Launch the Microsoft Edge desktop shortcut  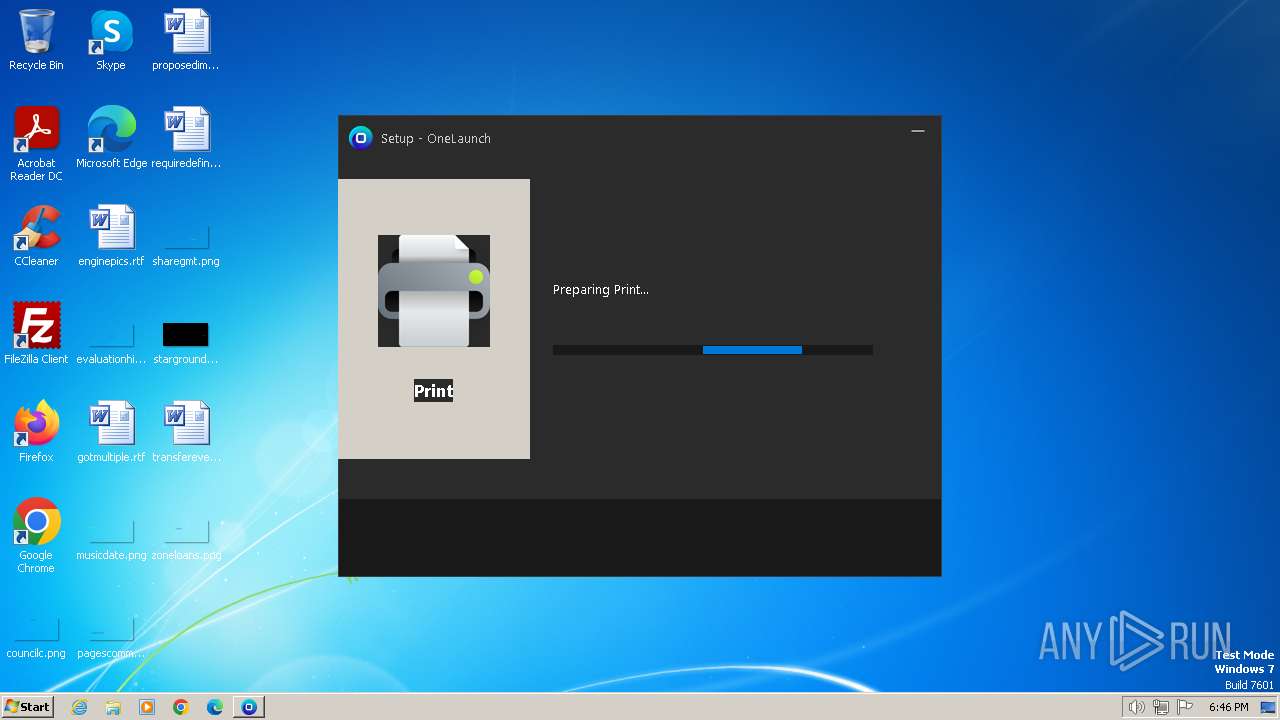point(111,137)
